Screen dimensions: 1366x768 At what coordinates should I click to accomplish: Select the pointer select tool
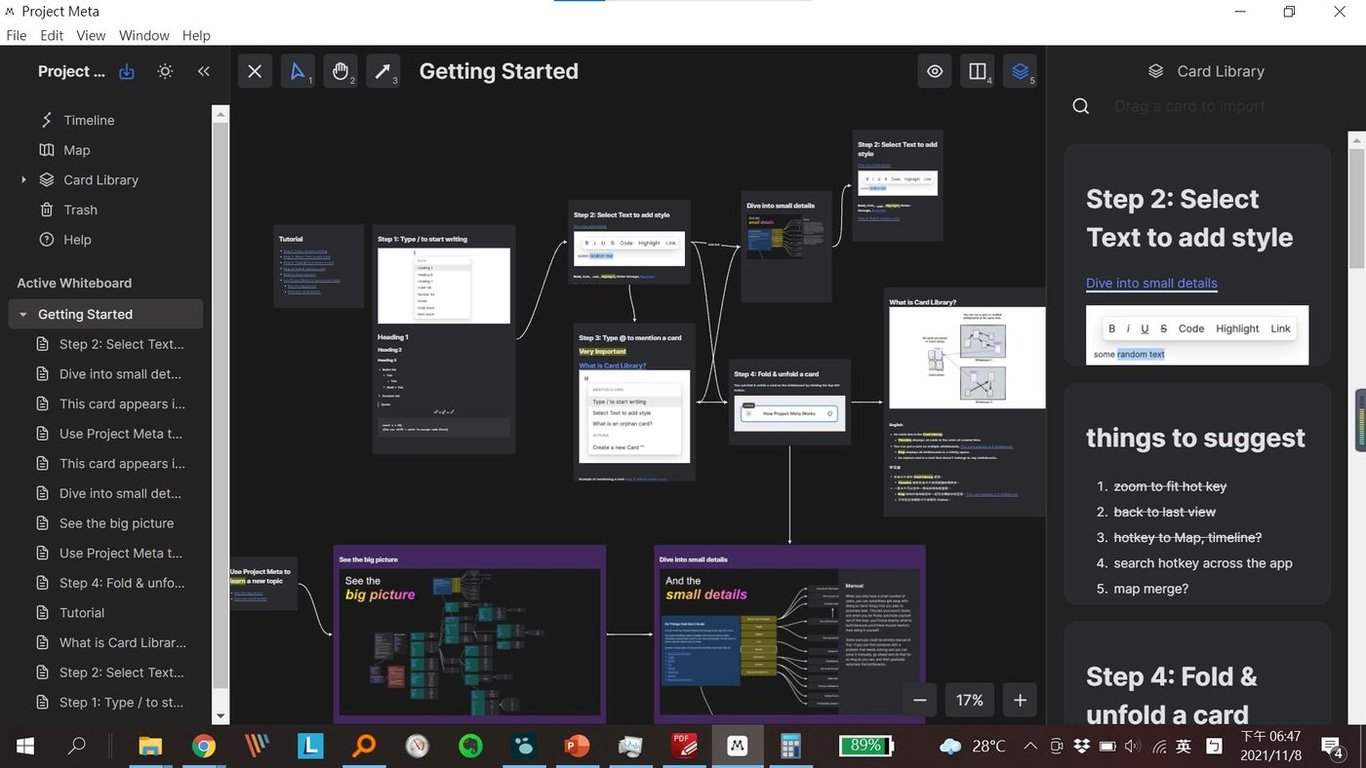[297, 71]
